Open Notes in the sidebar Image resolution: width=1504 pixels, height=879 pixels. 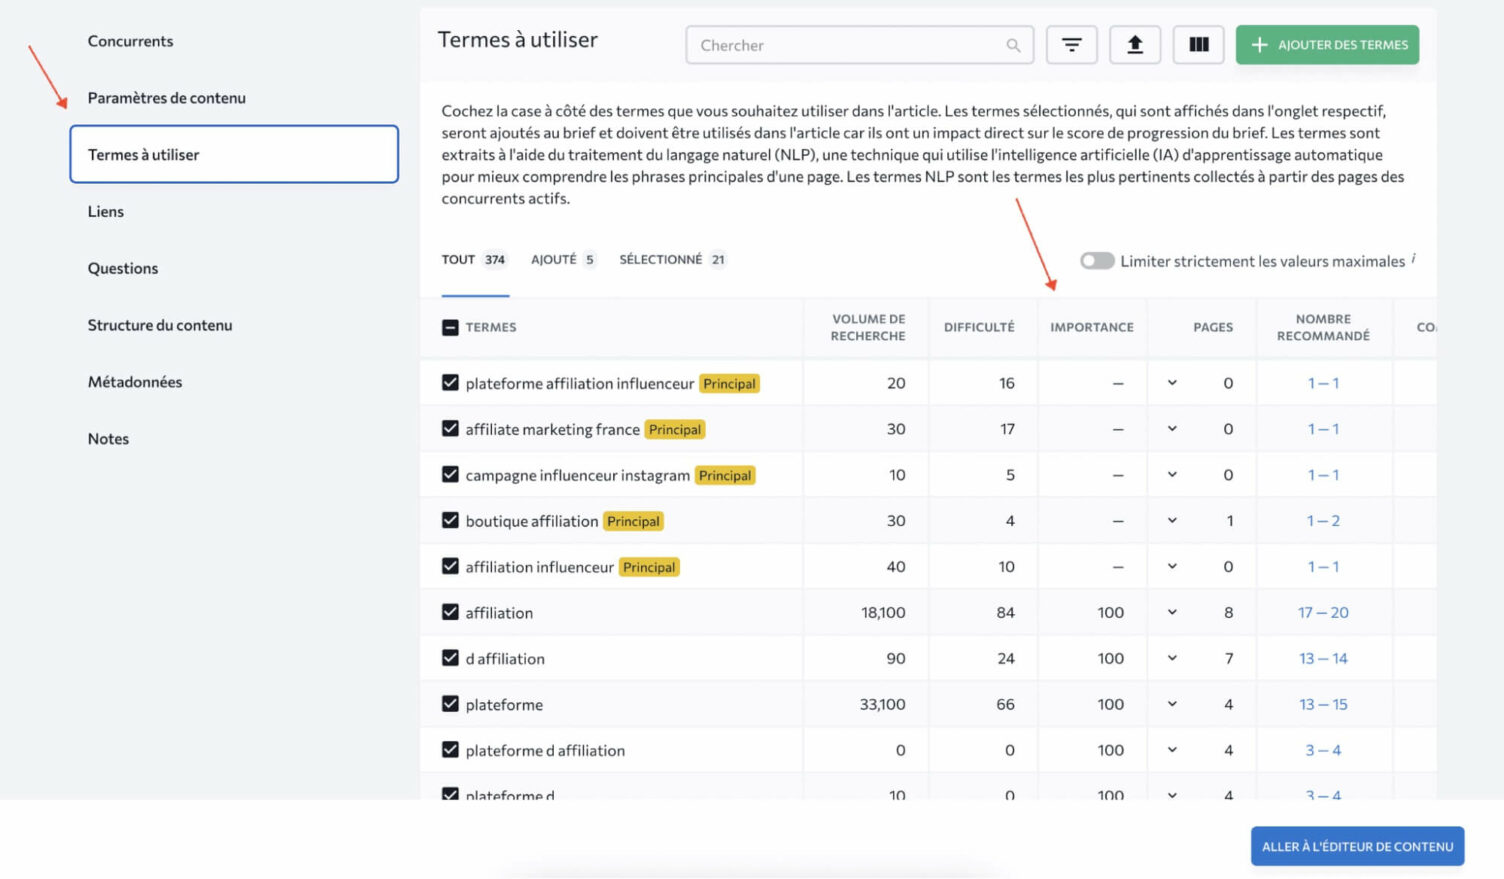(x=108, y=439)
